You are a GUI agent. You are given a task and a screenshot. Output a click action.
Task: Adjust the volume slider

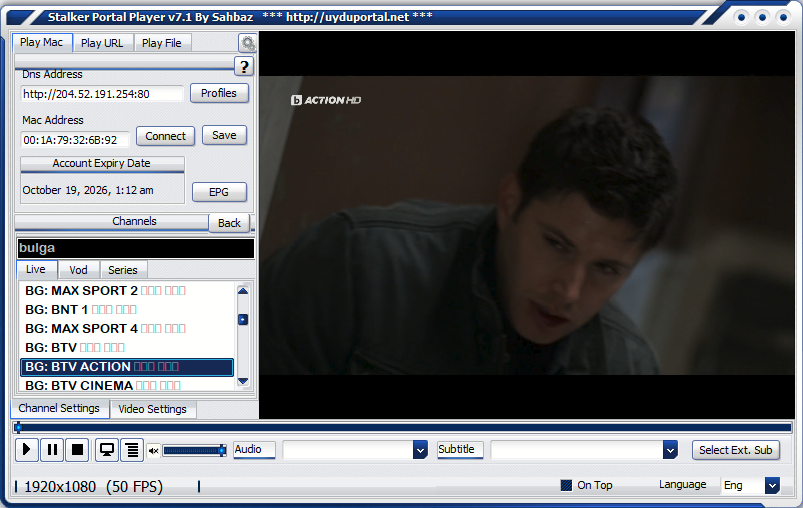pyautogui.click(x=194, y=451)
